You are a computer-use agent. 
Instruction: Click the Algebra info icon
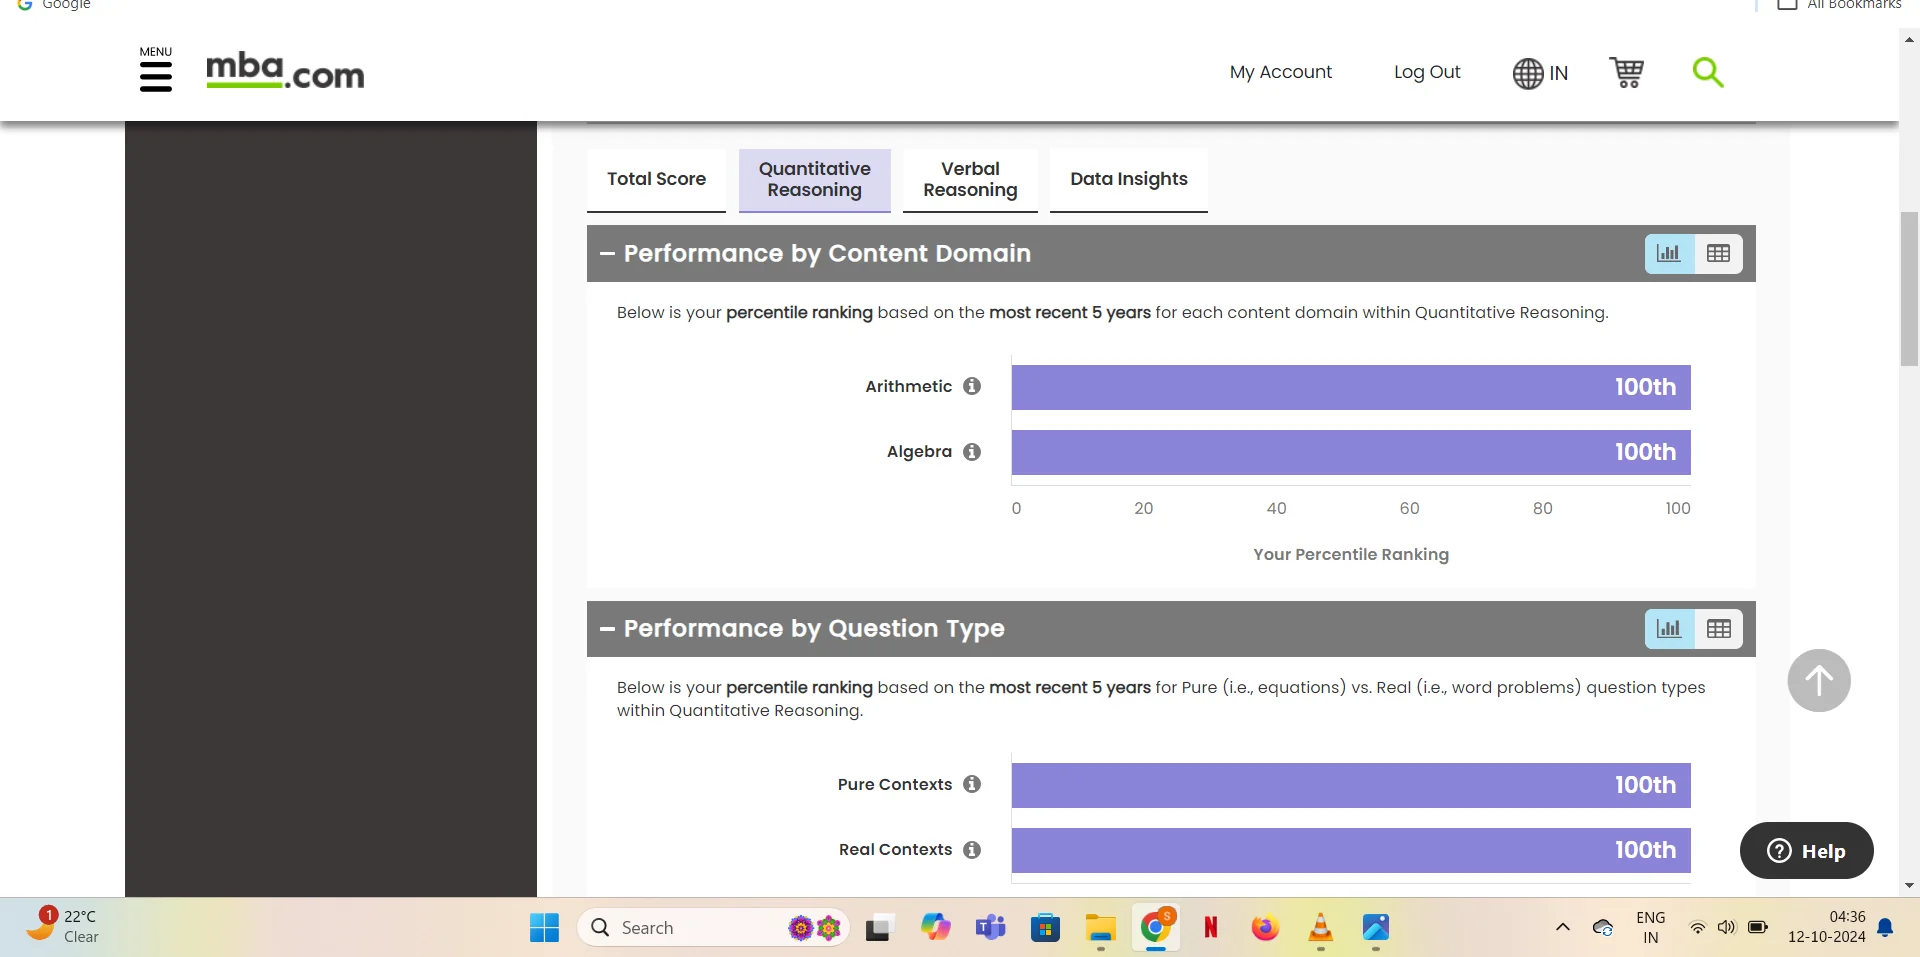pos(972,452)
